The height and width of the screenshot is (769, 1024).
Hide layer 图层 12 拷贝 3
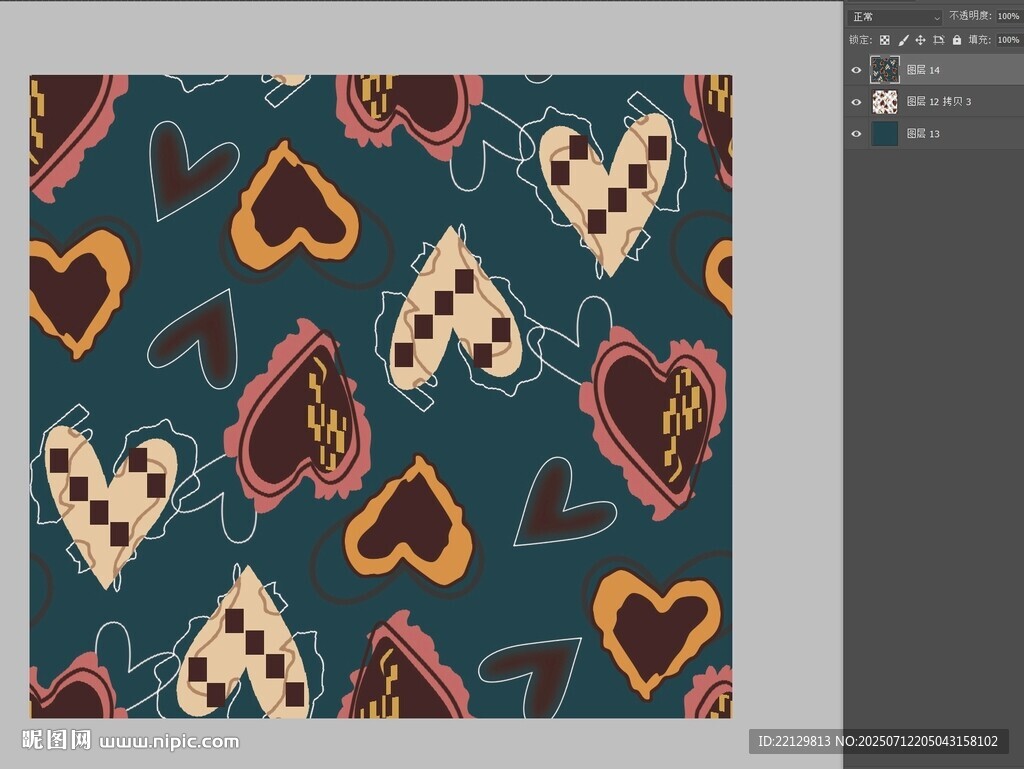(856, 102)
